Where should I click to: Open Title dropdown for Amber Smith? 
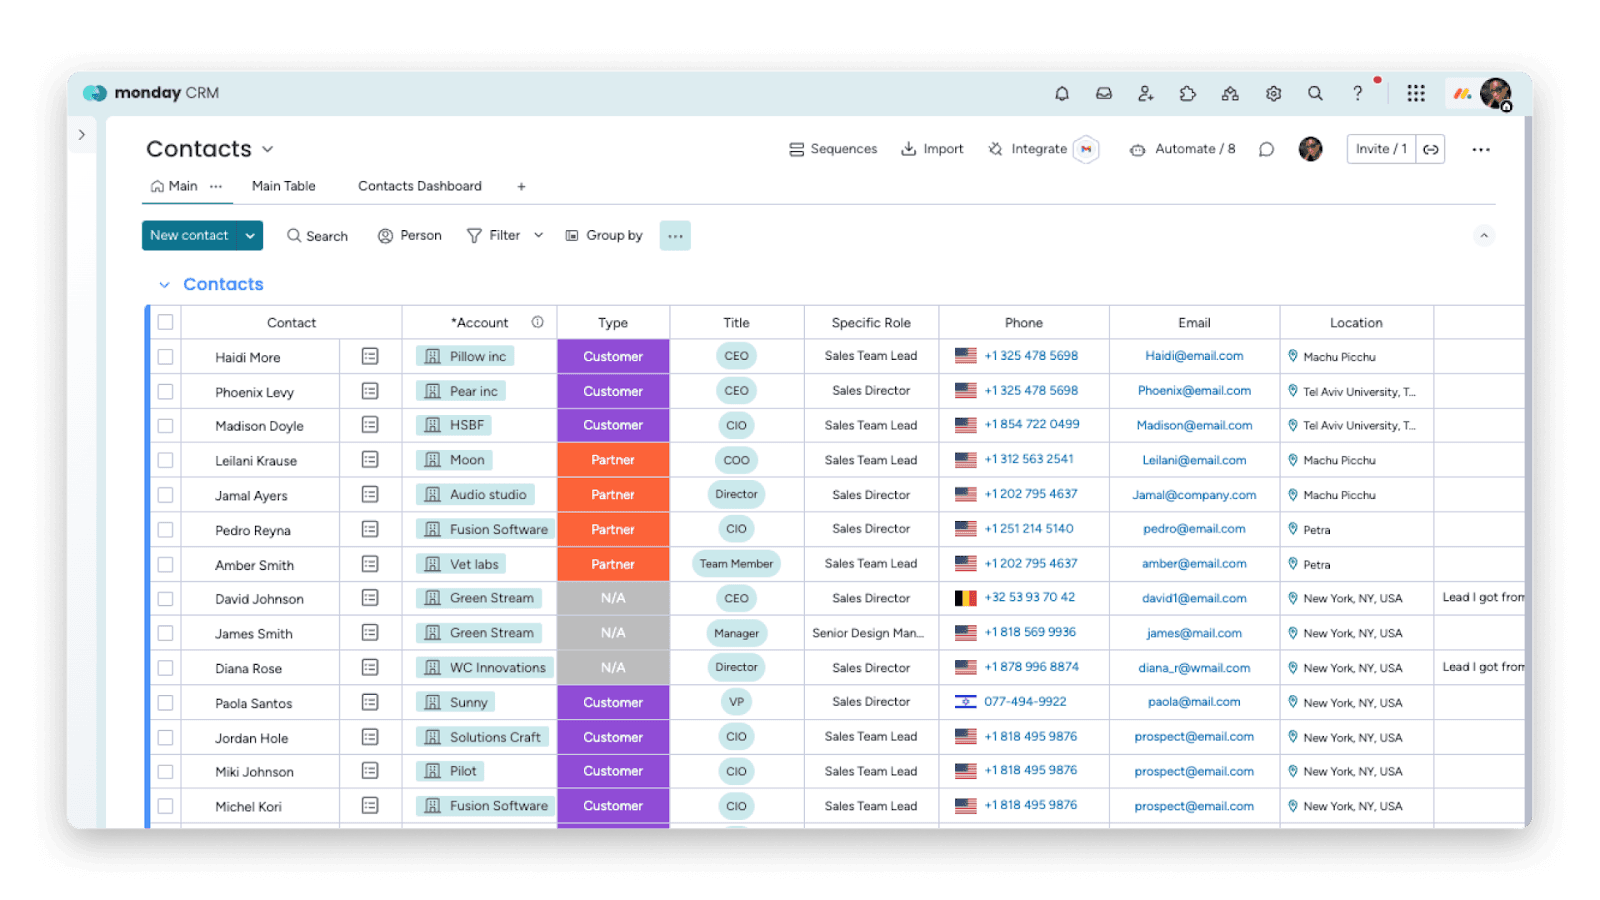[x=736, y=564]
